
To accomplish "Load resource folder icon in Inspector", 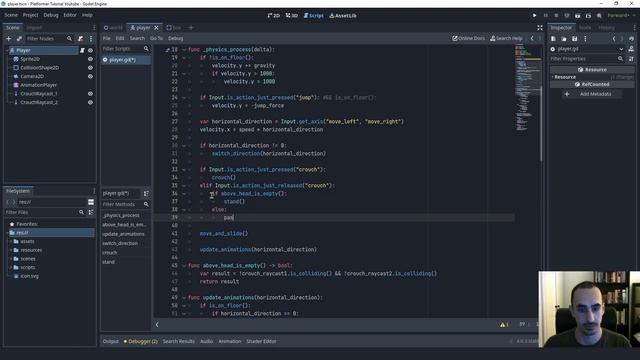I will [x=564, y=38].
